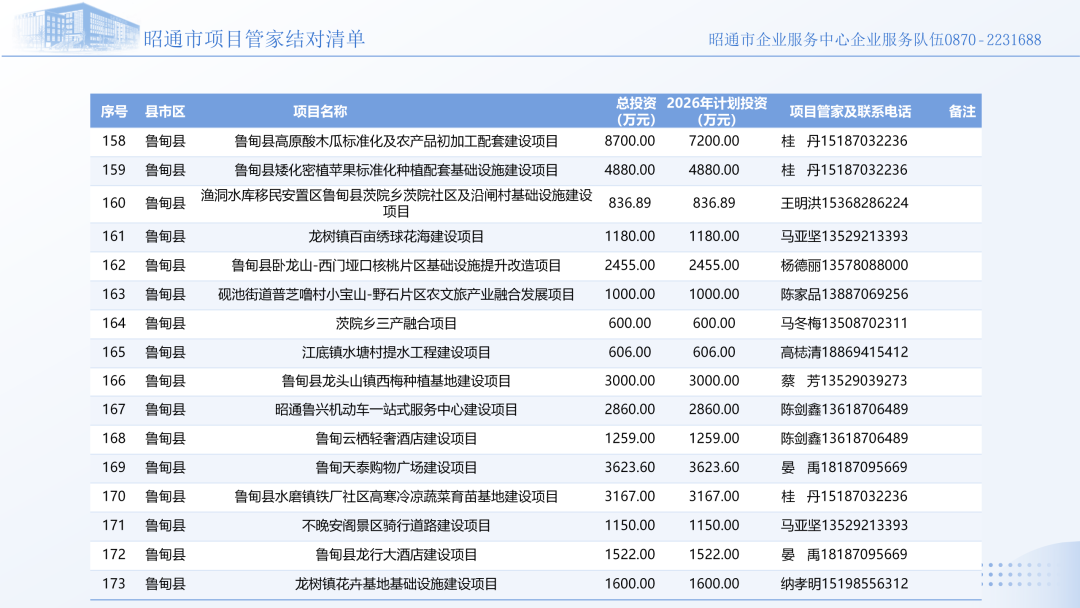Click 鲁甸县龙头山镇西梅种植基地建设项目
Screen dimensions: 1080x608
tap(396, 381)
